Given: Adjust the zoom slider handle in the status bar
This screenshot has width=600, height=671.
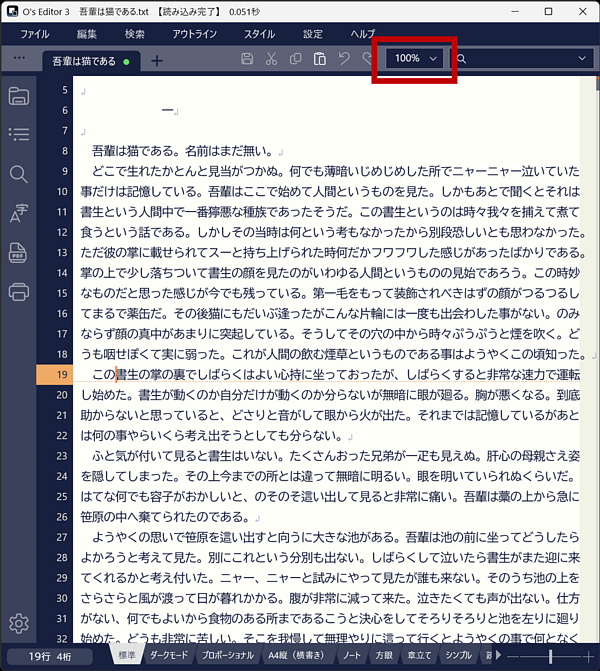Looking at the screenshot, I should tap(550, 656).
